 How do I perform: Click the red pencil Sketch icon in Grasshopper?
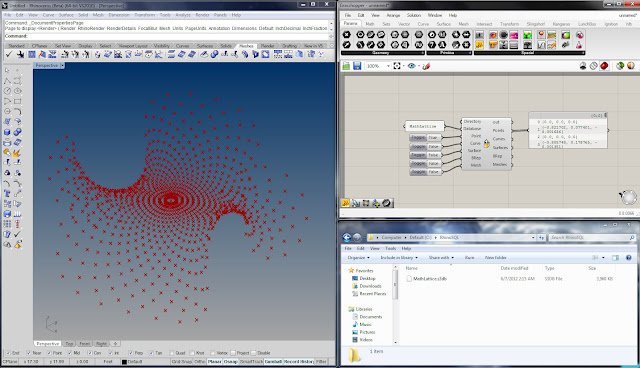pos(426,66)
